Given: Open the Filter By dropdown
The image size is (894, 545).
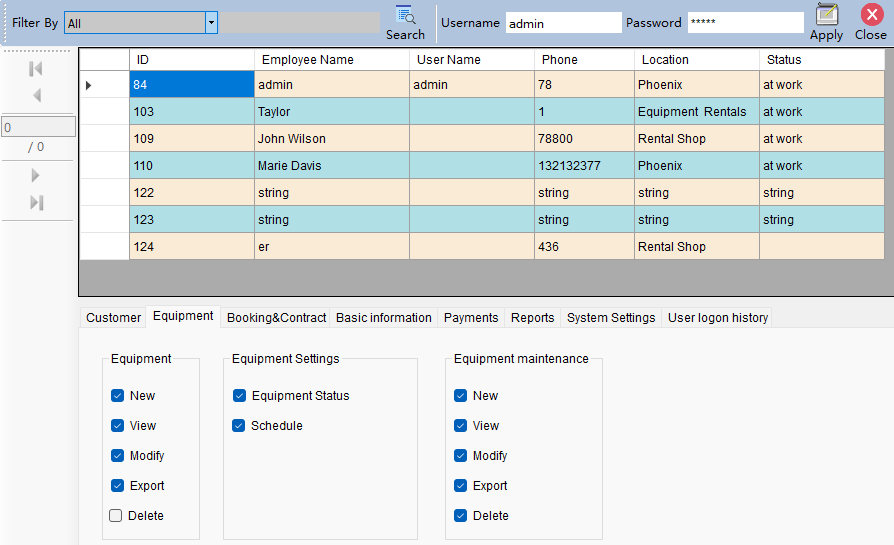Looking at the screenshot, I should 211,23.
